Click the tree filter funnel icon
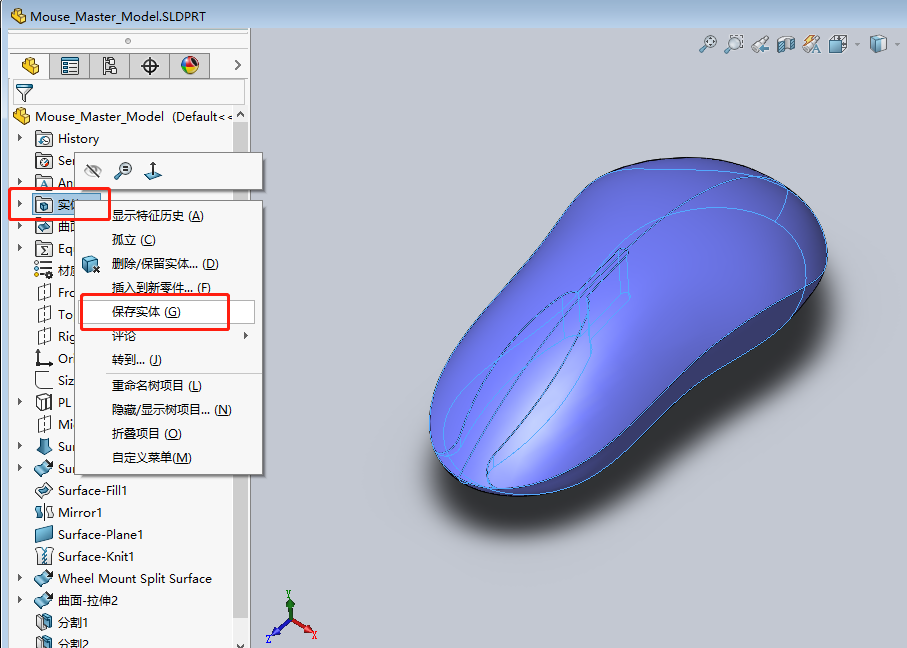 tap(24, 93)
